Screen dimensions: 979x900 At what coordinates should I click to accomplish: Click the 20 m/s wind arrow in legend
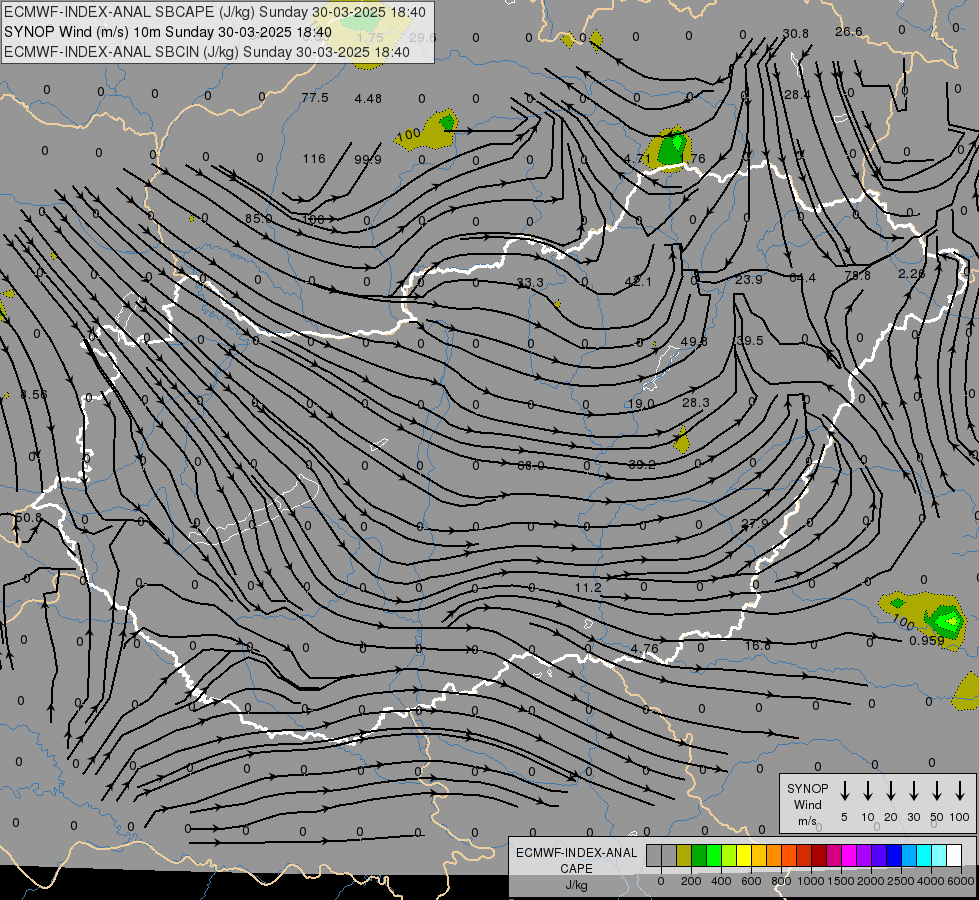(890, 791)
